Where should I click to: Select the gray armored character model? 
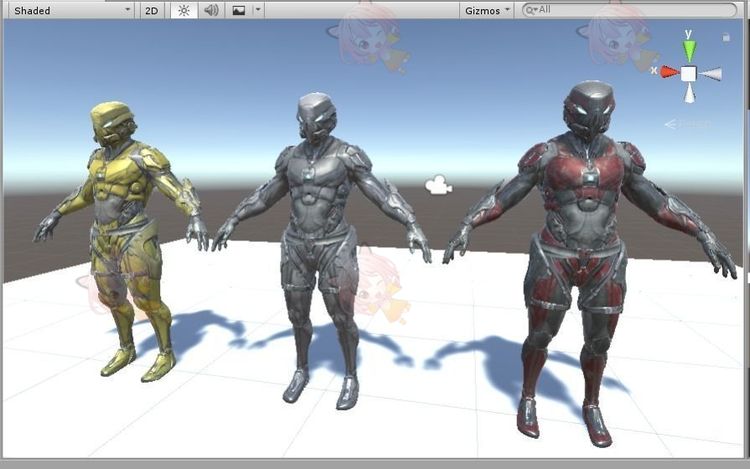click(x=320, y=249)
